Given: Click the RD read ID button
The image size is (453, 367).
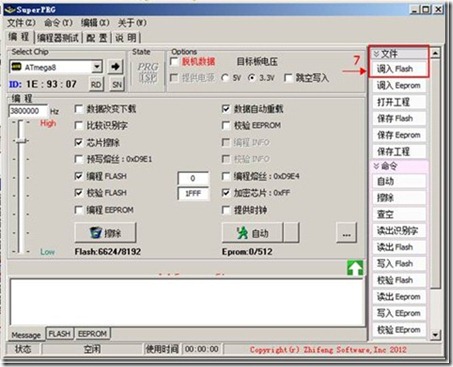Looking at the screenshot, I should click(96, 84).
